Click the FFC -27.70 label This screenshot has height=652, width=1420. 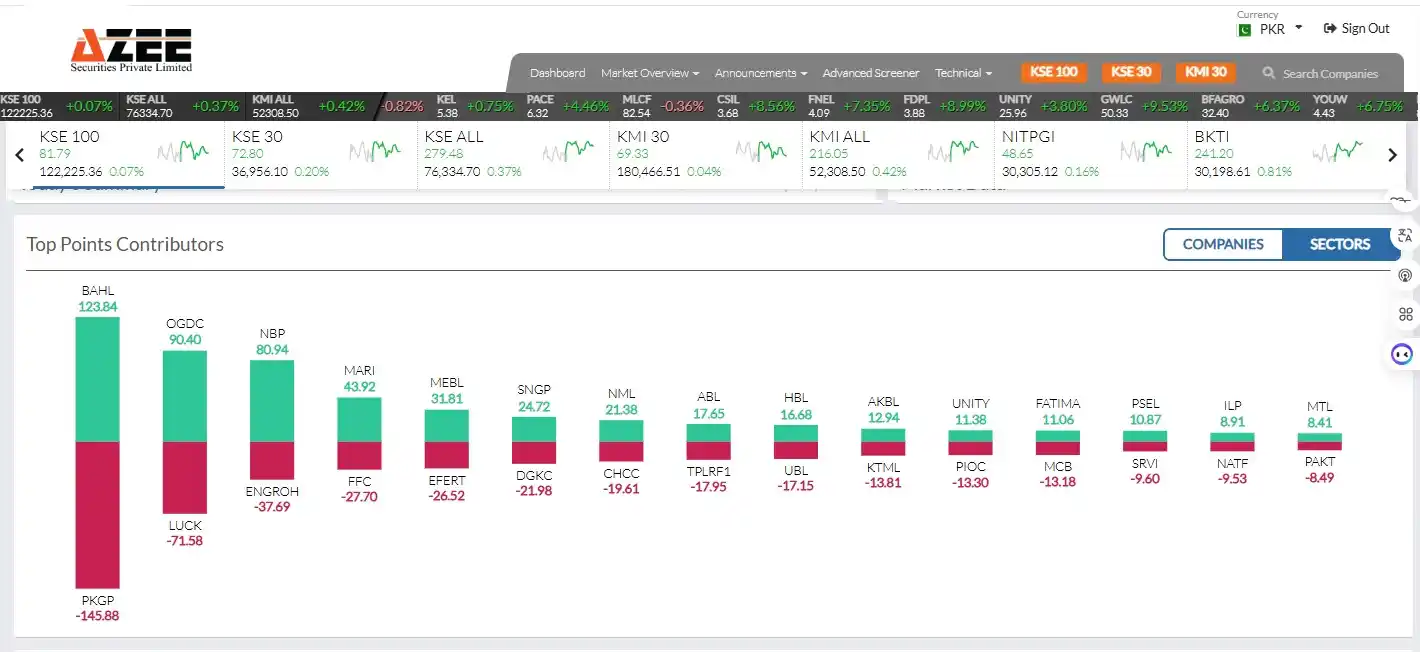(359, 489)
